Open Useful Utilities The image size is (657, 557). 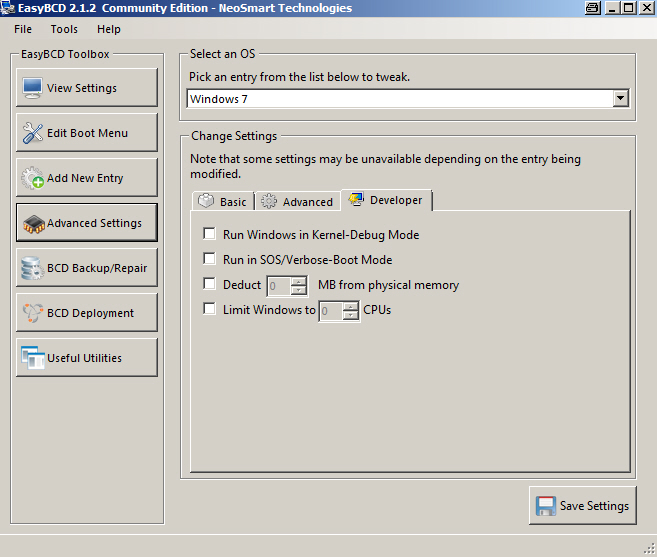87,358
